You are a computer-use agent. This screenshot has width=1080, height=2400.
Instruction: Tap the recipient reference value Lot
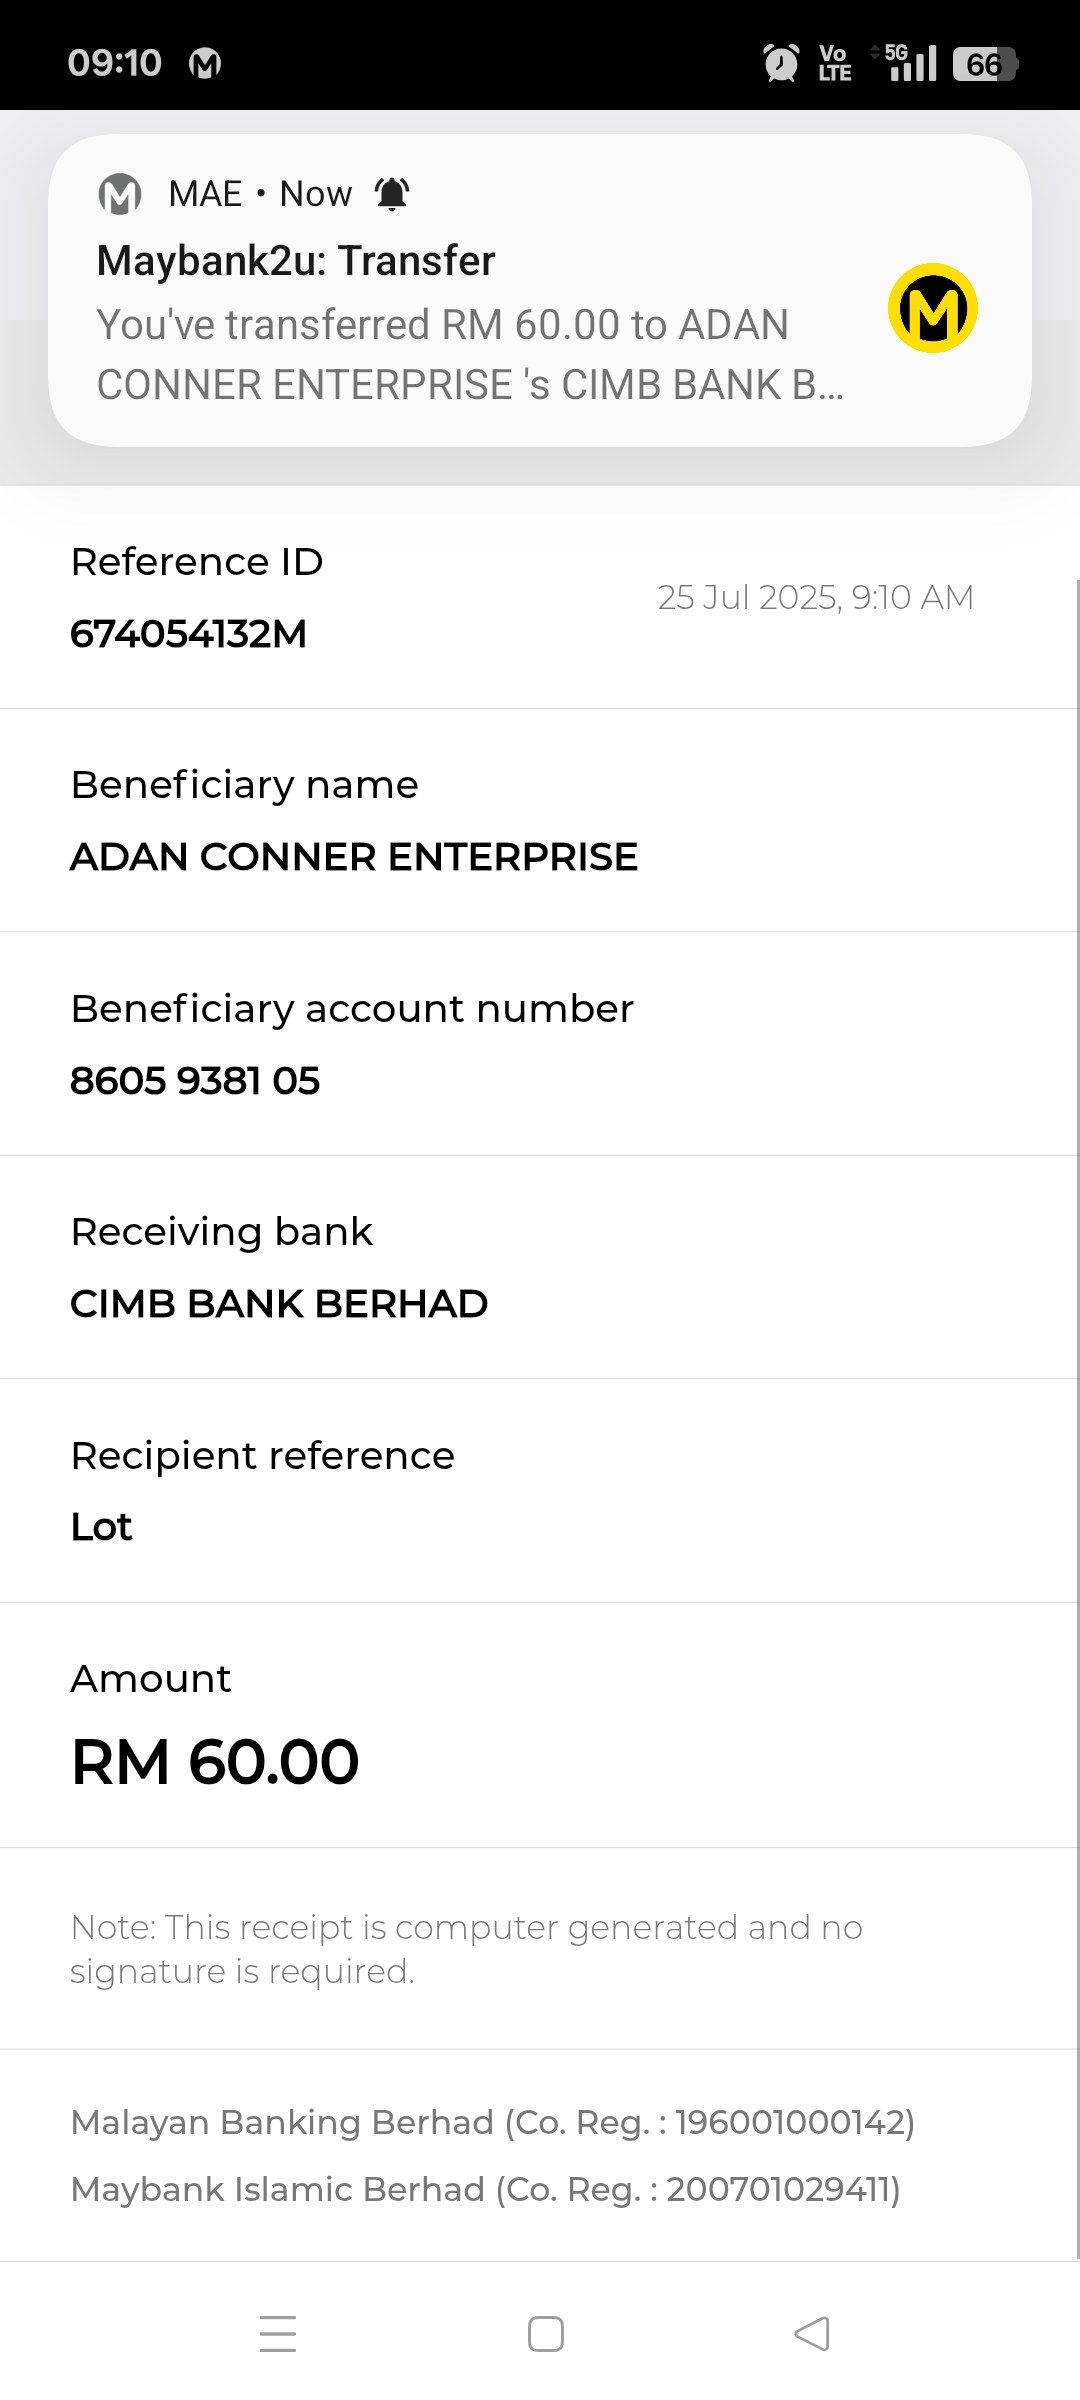[102, 1527]
